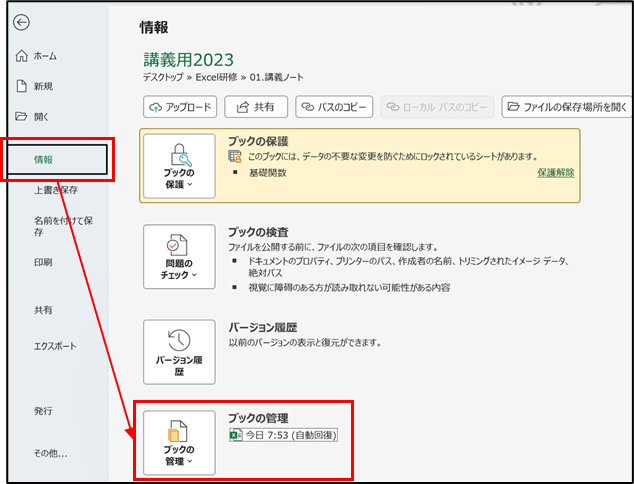
Task: Open the ブックの管理 dropdown button
Action: point(179,443)
